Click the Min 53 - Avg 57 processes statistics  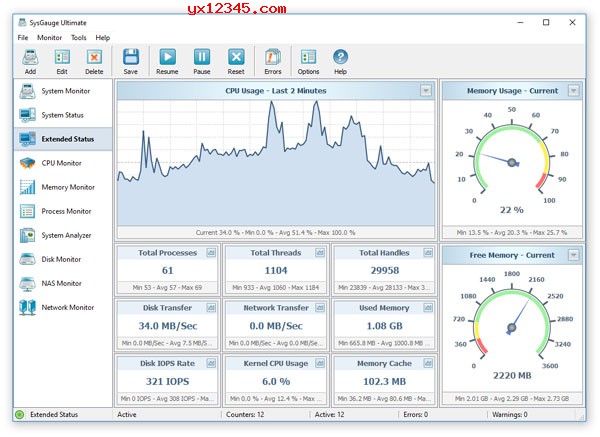click(167, 287)
